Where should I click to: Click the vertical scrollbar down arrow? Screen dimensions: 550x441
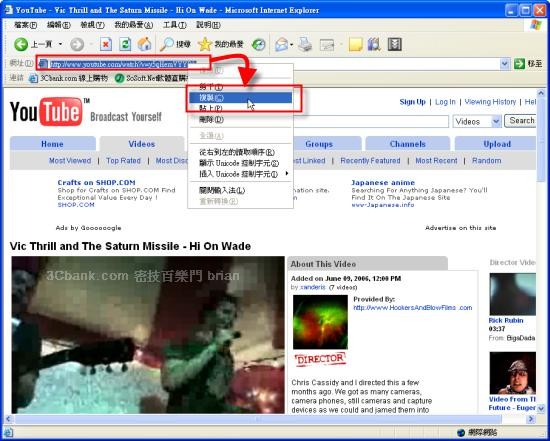coord(541,408)
